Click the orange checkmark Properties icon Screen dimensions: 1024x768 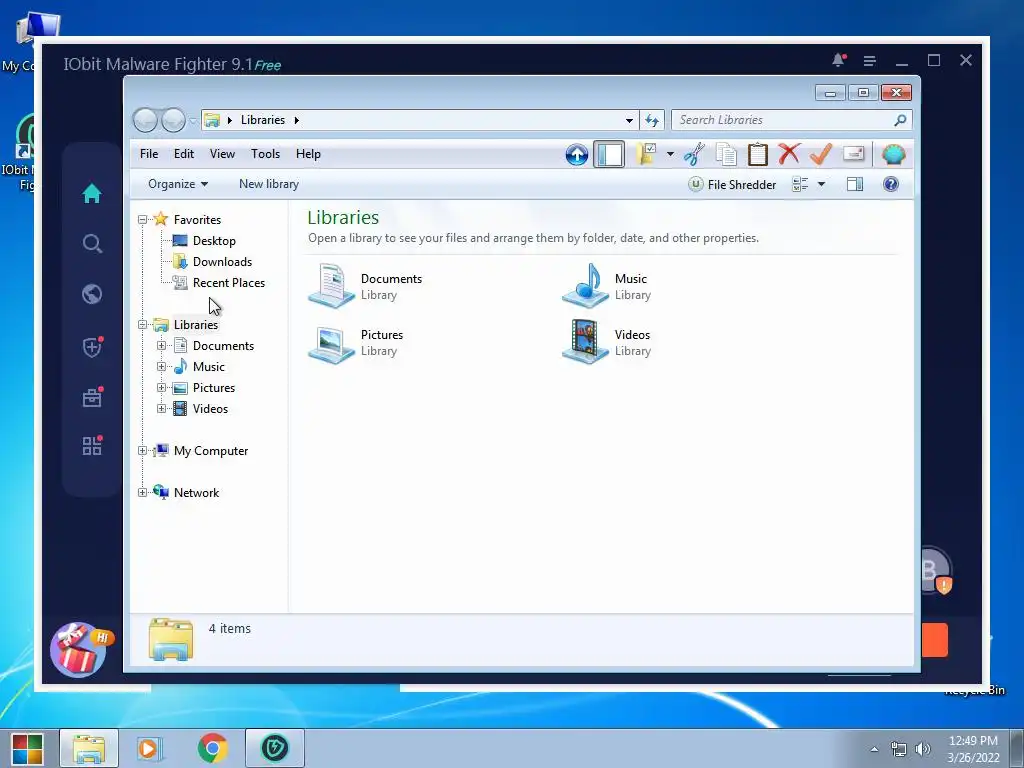[x=821, y=154]
